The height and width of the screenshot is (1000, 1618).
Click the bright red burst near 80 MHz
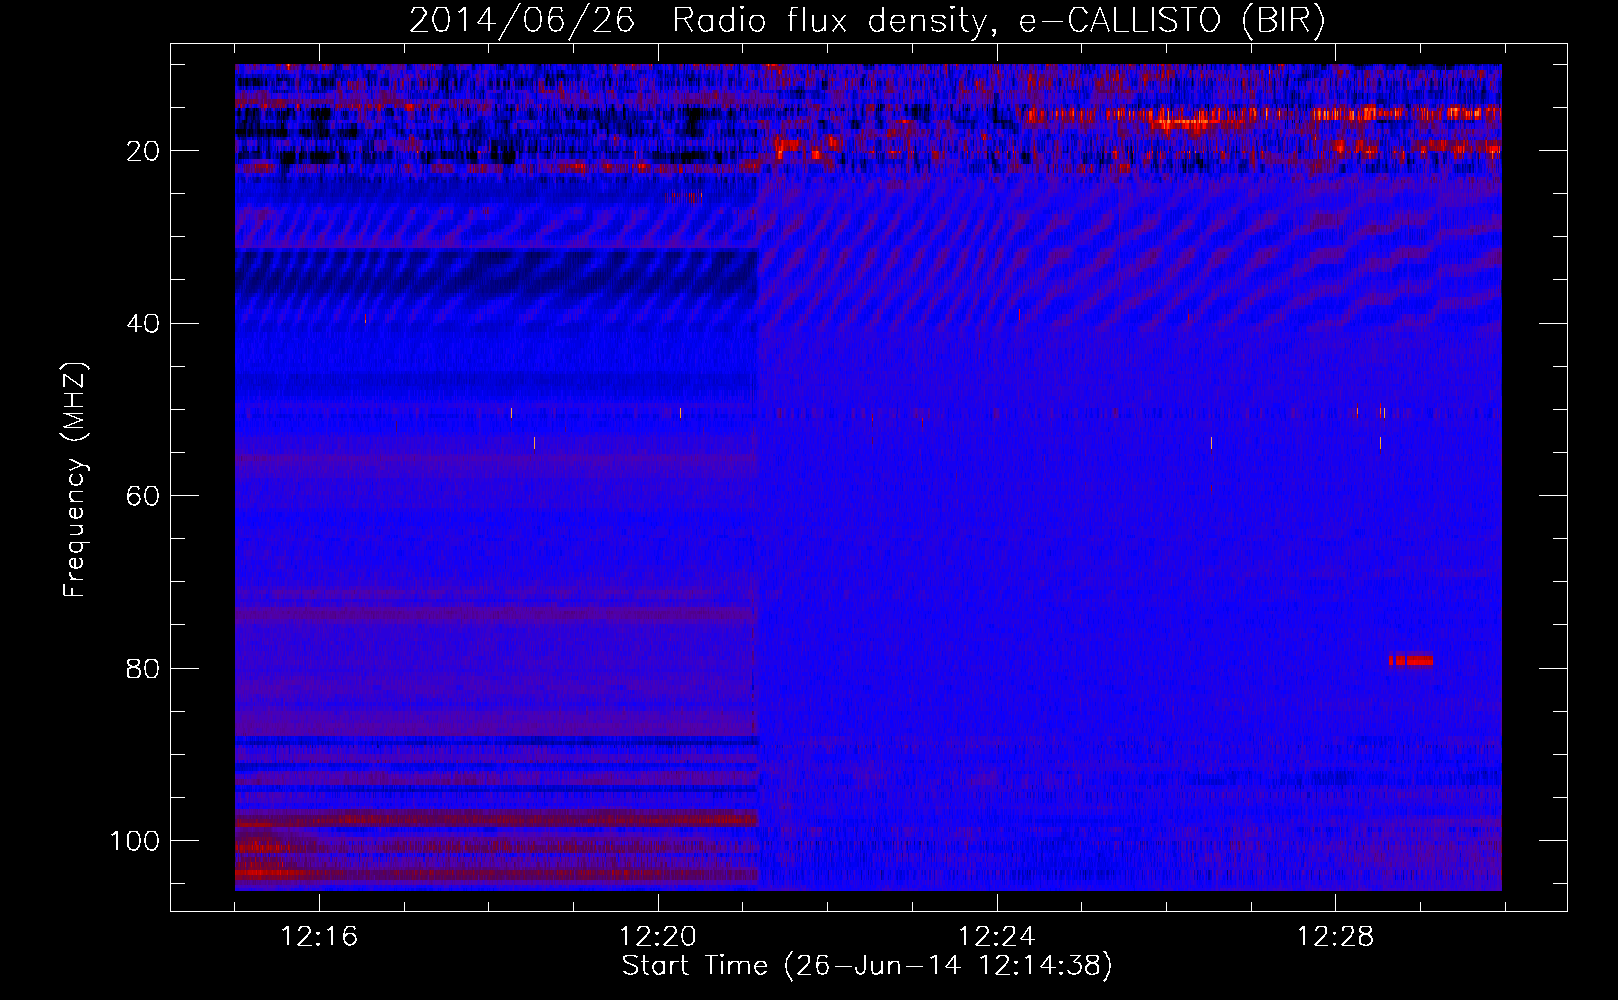pos(1411,660)
